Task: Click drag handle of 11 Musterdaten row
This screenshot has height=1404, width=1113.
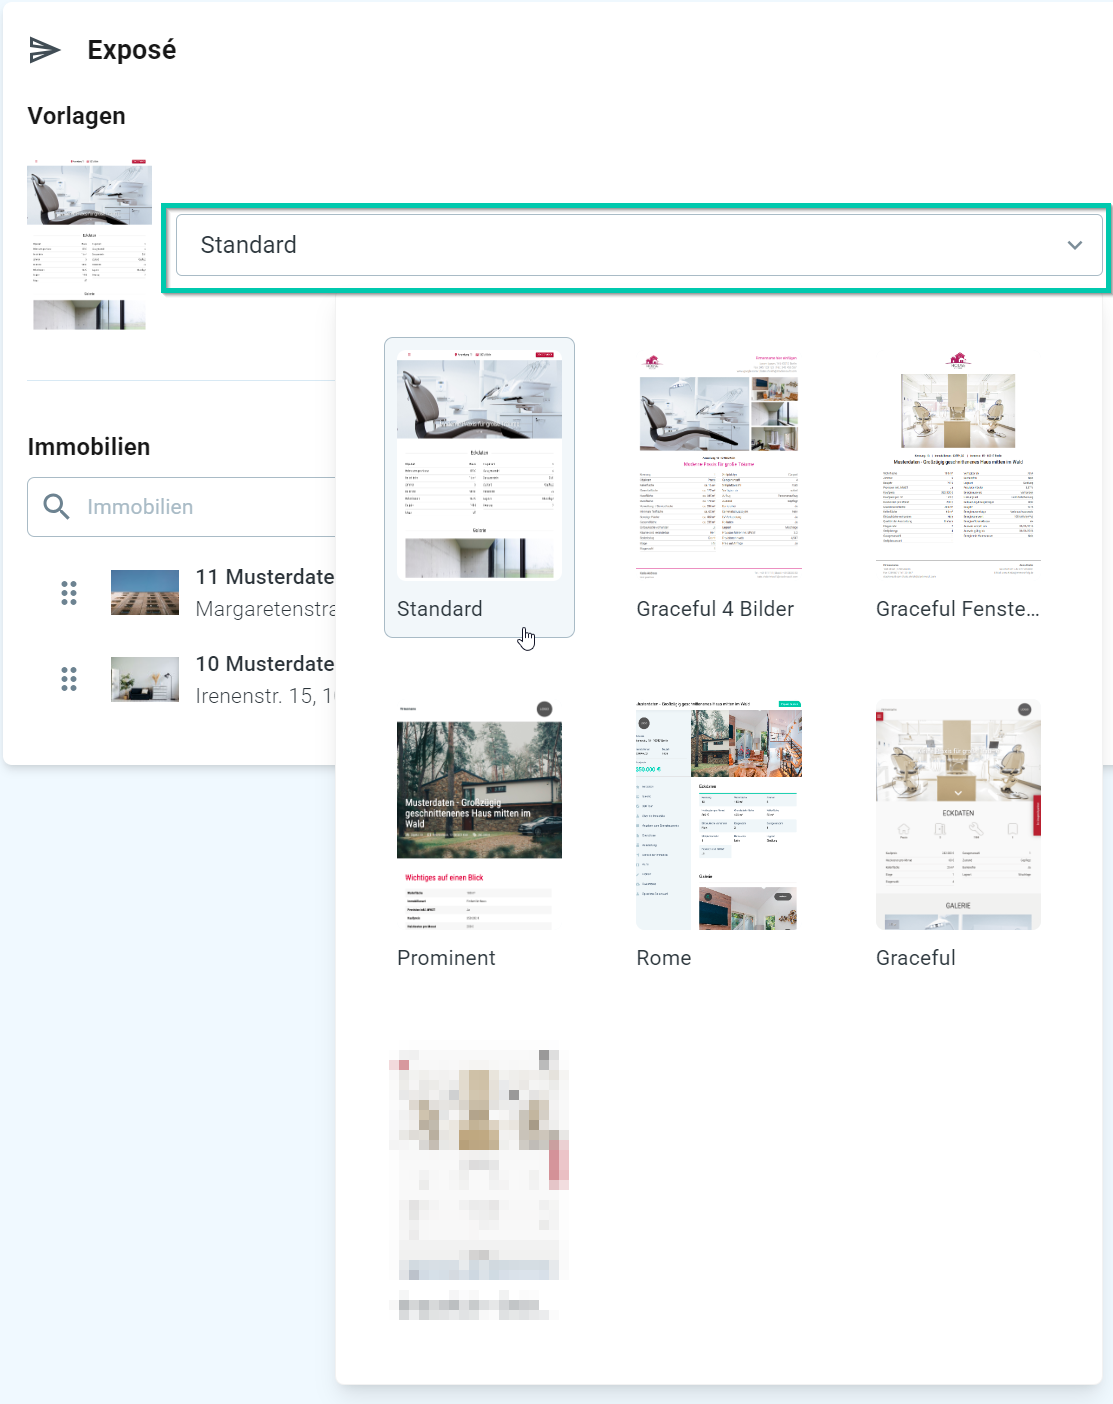Action: click(x=69, y=593)
